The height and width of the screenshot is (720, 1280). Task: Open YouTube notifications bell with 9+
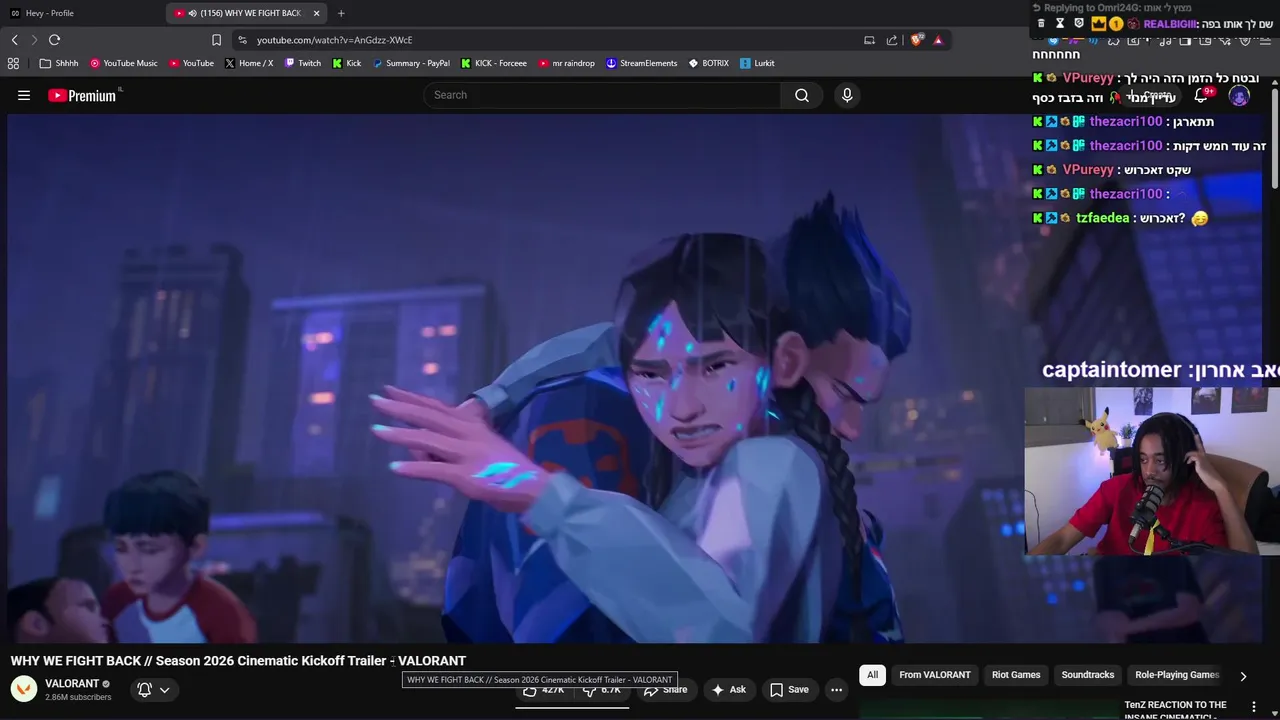(x=1203, y=96)
